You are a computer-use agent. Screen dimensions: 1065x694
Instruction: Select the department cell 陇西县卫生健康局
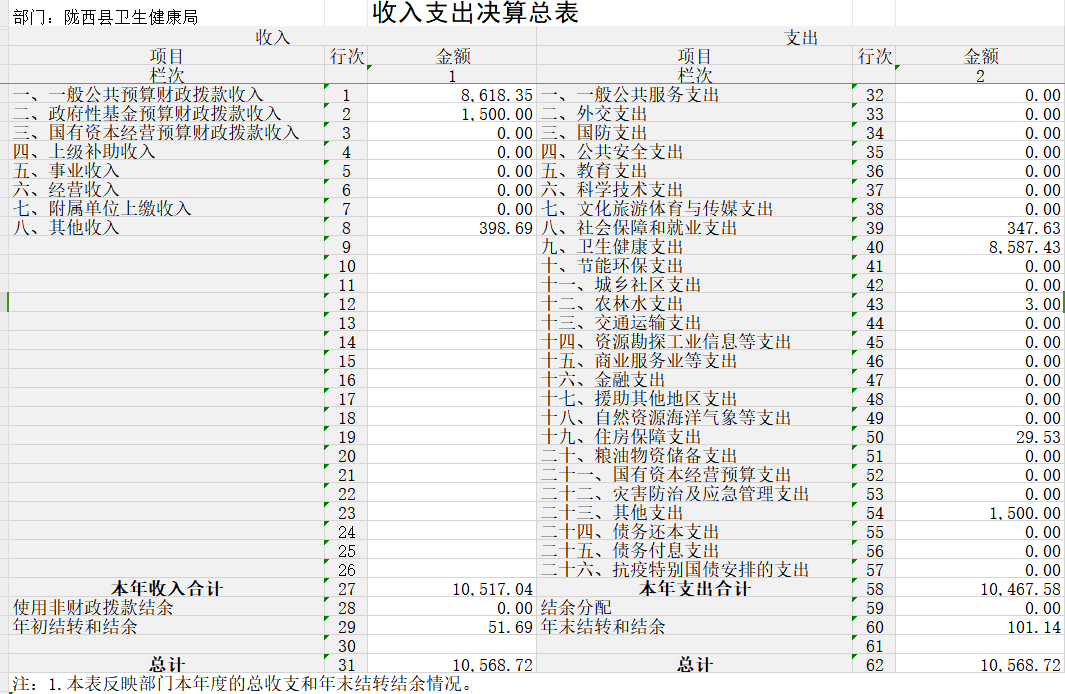point(105,17)
